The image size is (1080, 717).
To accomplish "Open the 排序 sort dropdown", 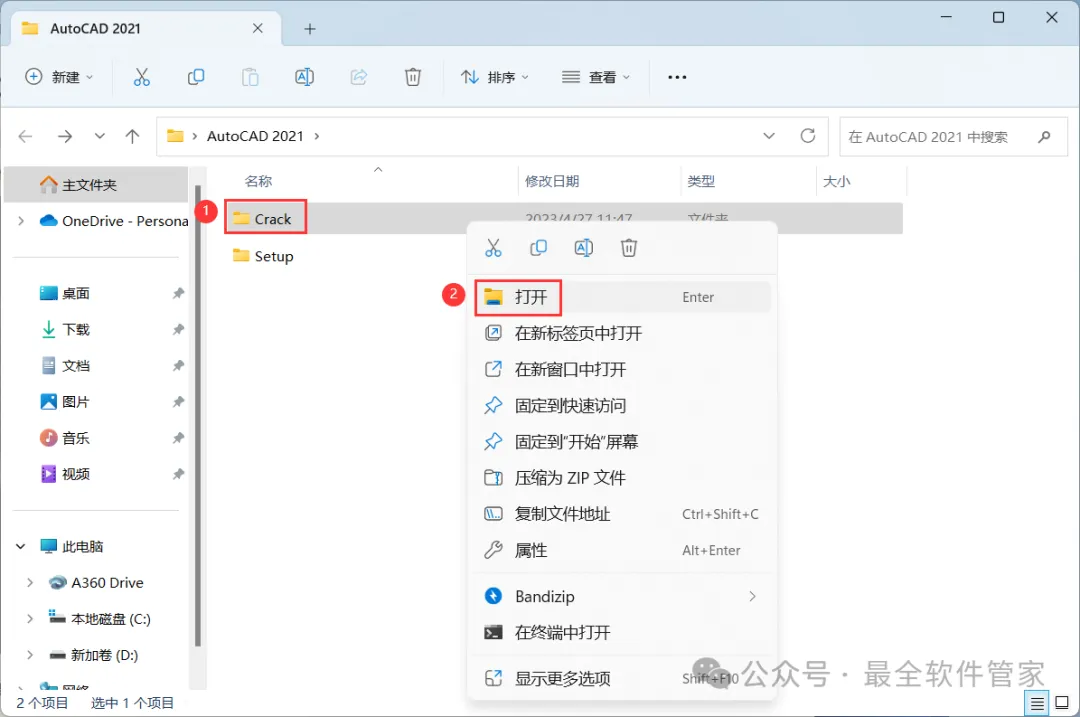I will pos(495,77).
